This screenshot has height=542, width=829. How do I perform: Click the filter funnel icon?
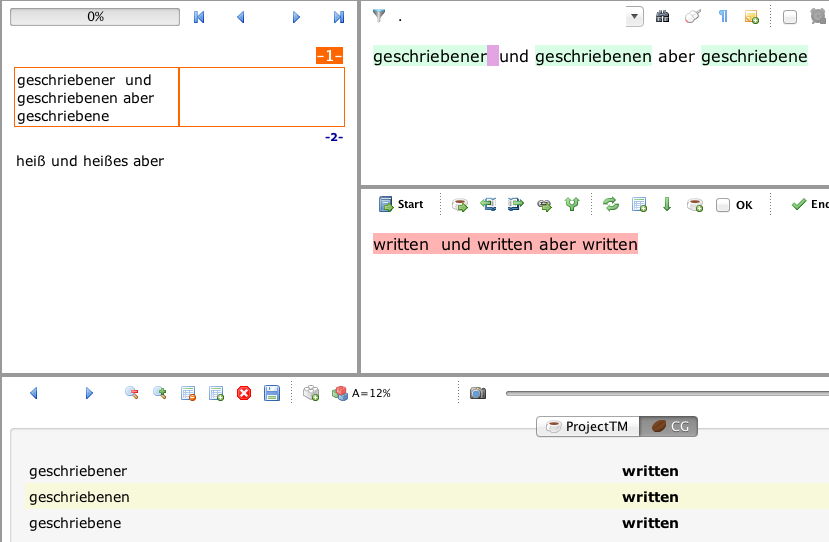tap(378, 16)
